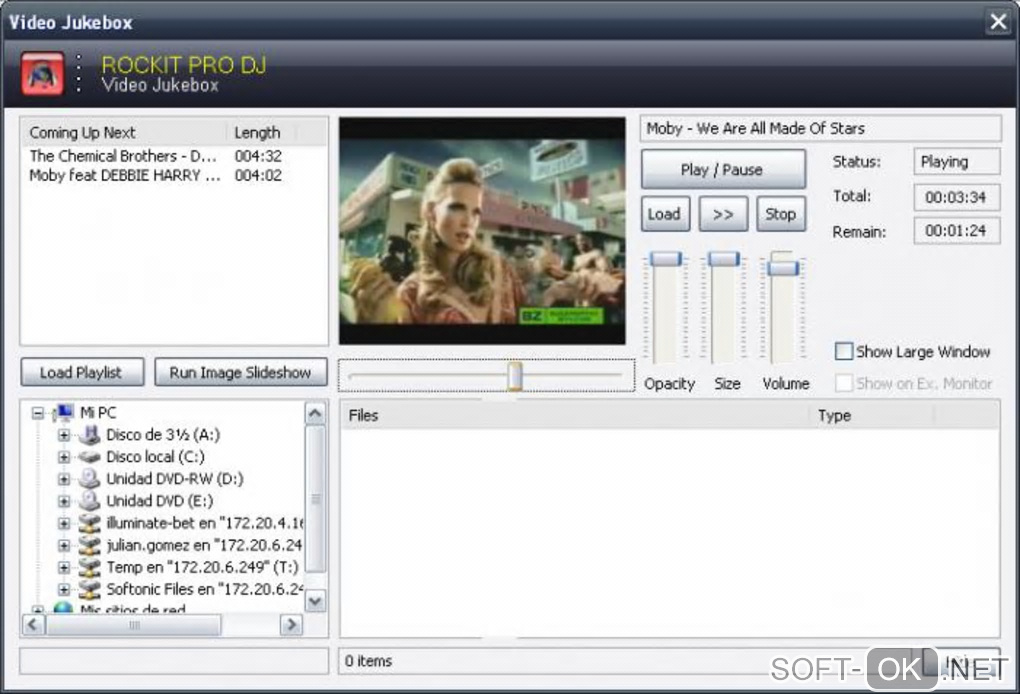This screenshot has height=694, width=1020.
Task: Click folder tree horizontal scroll left arrow
Action: point(34,625)
